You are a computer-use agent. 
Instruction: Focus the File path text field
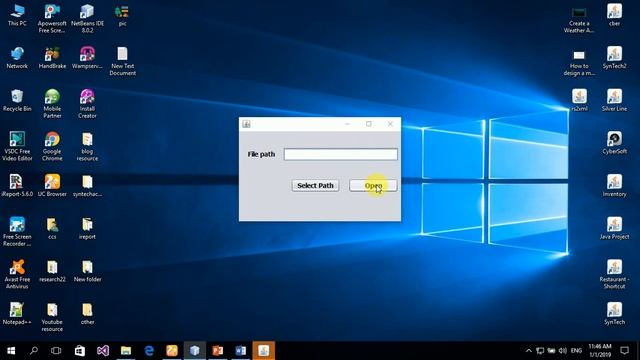(341, 154)
